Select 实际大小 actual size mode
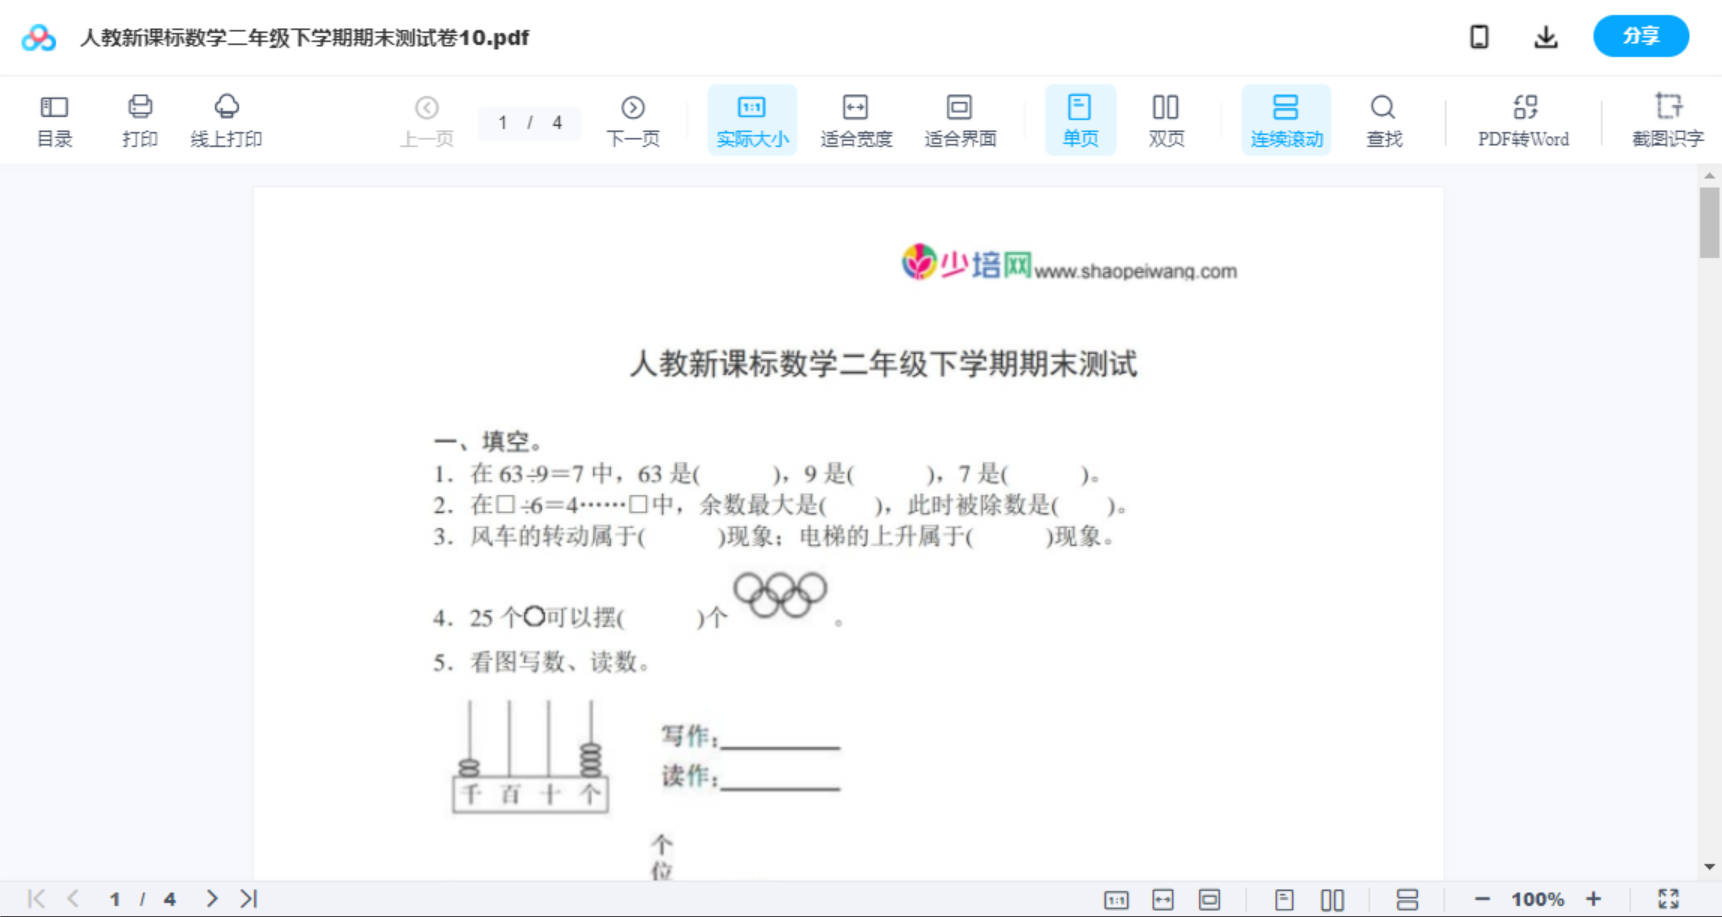1722x917 pixels. point(752,119)
